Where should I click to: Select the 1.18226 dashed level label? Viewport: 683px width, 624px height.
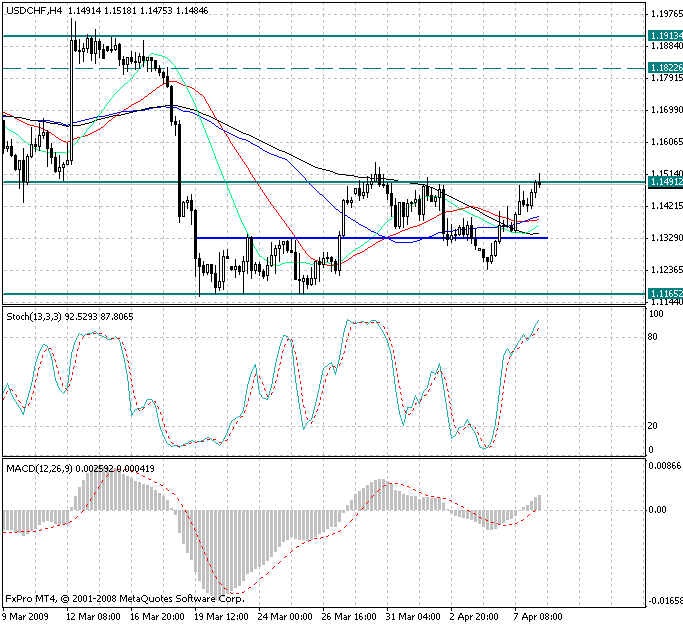pos(665,68)
